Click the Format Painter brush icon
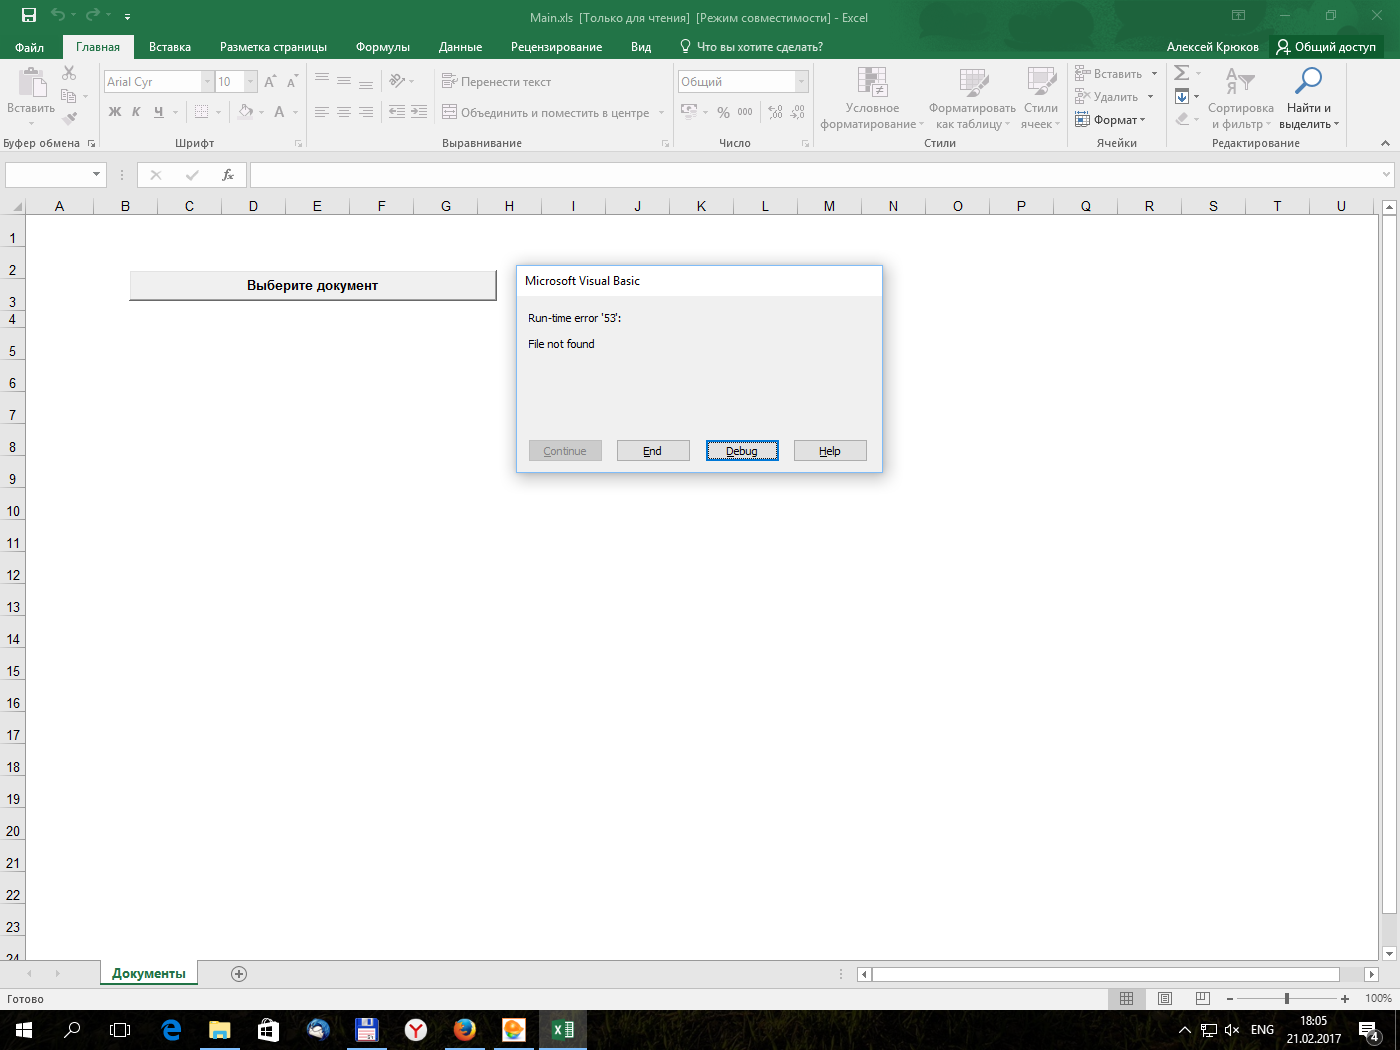This screenshot has width=1400, height=1050. (69, 118)
